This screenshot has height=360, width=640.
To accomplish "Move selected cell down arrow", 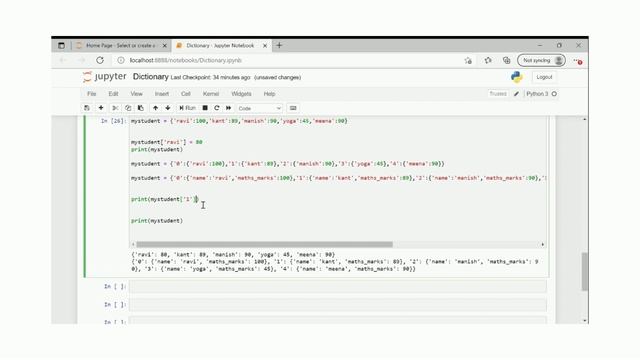I will pos(168,108).
